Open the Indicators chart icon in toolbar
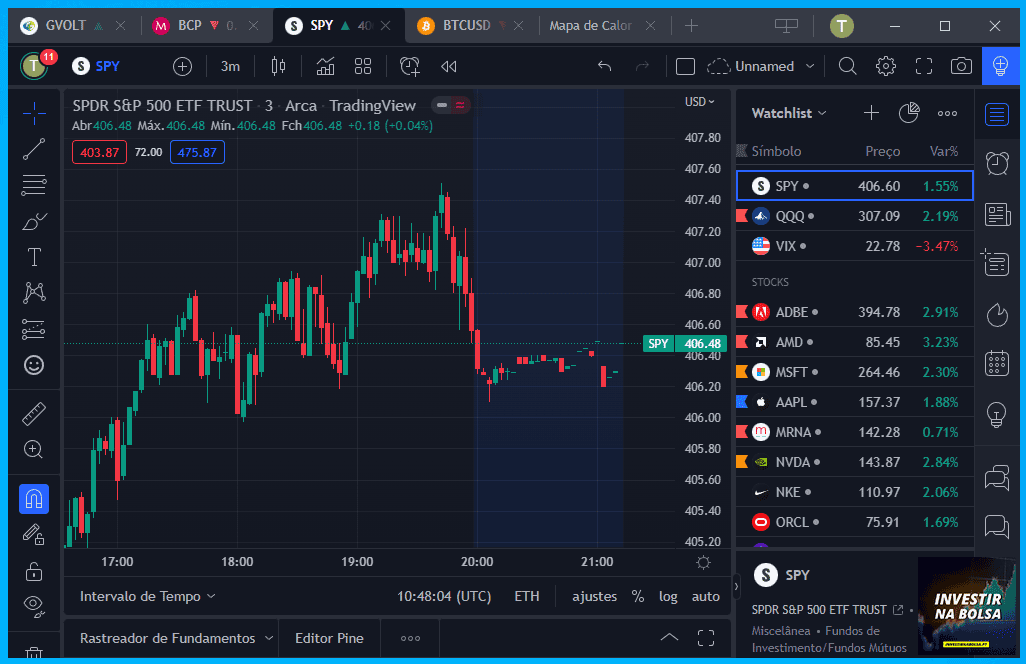Image resolution: width=1026 pixels, height=664 pixels. click(x=325, y=66)
